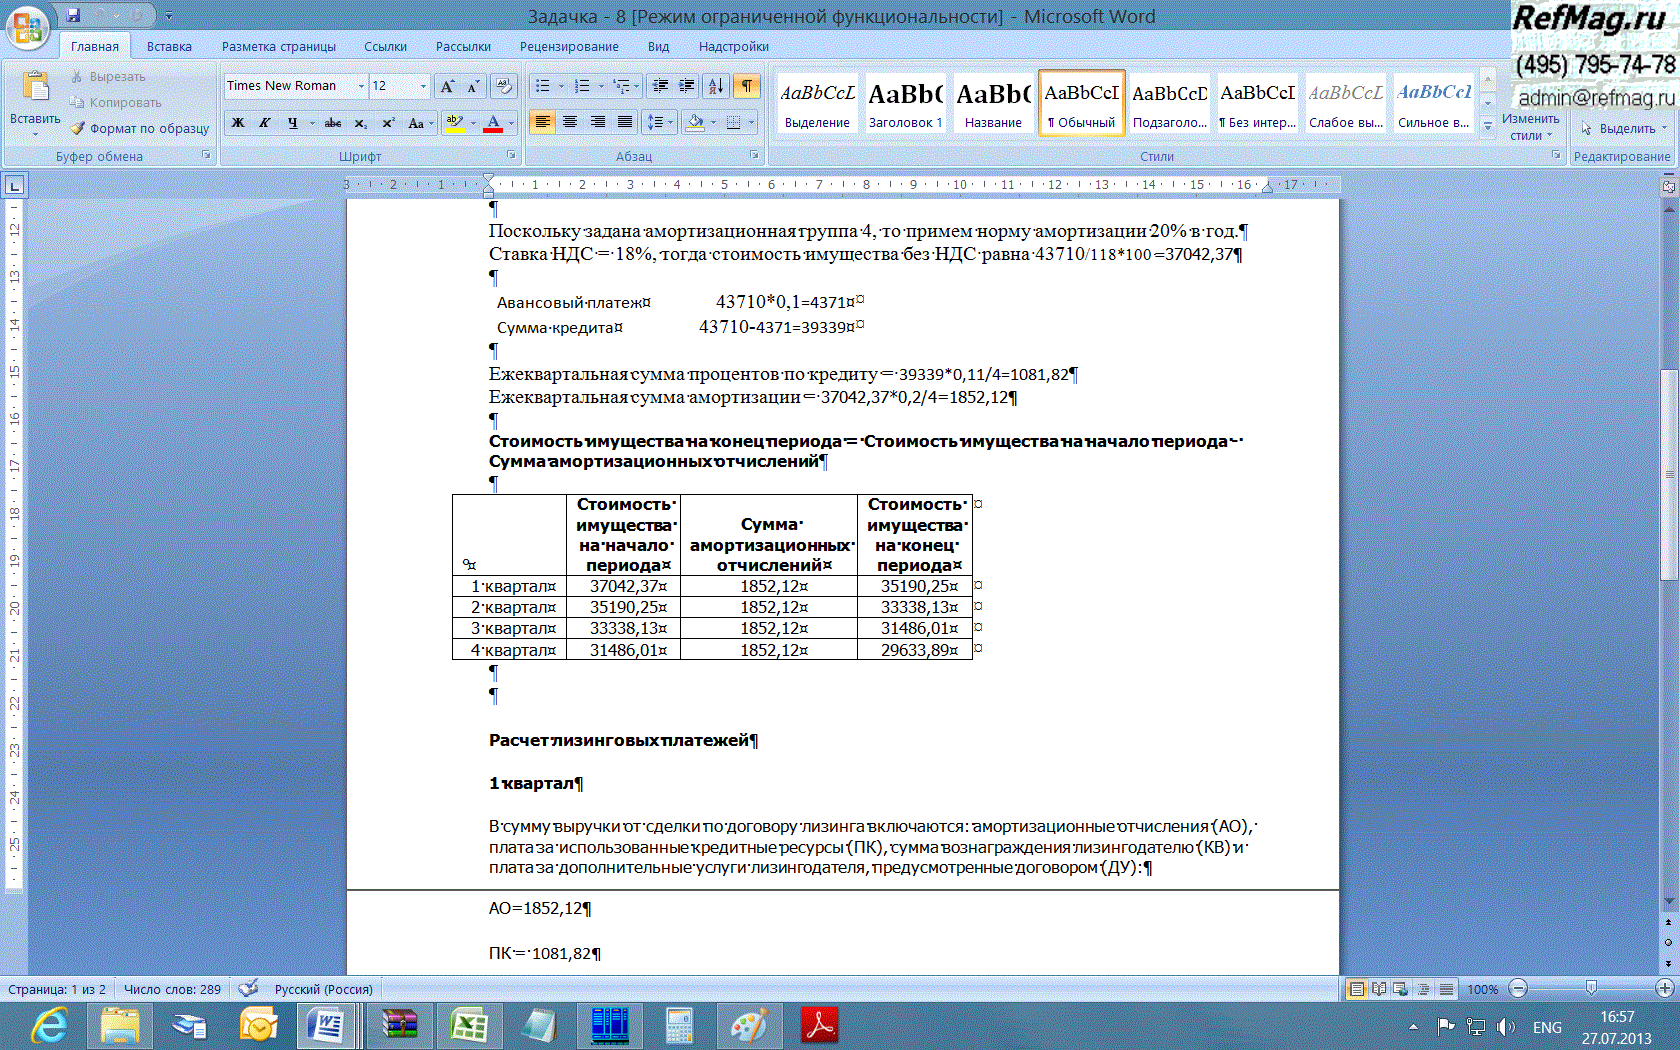Switch to the Вставка ribbon tab
Screen dimensions: 1680x1050
169,46
